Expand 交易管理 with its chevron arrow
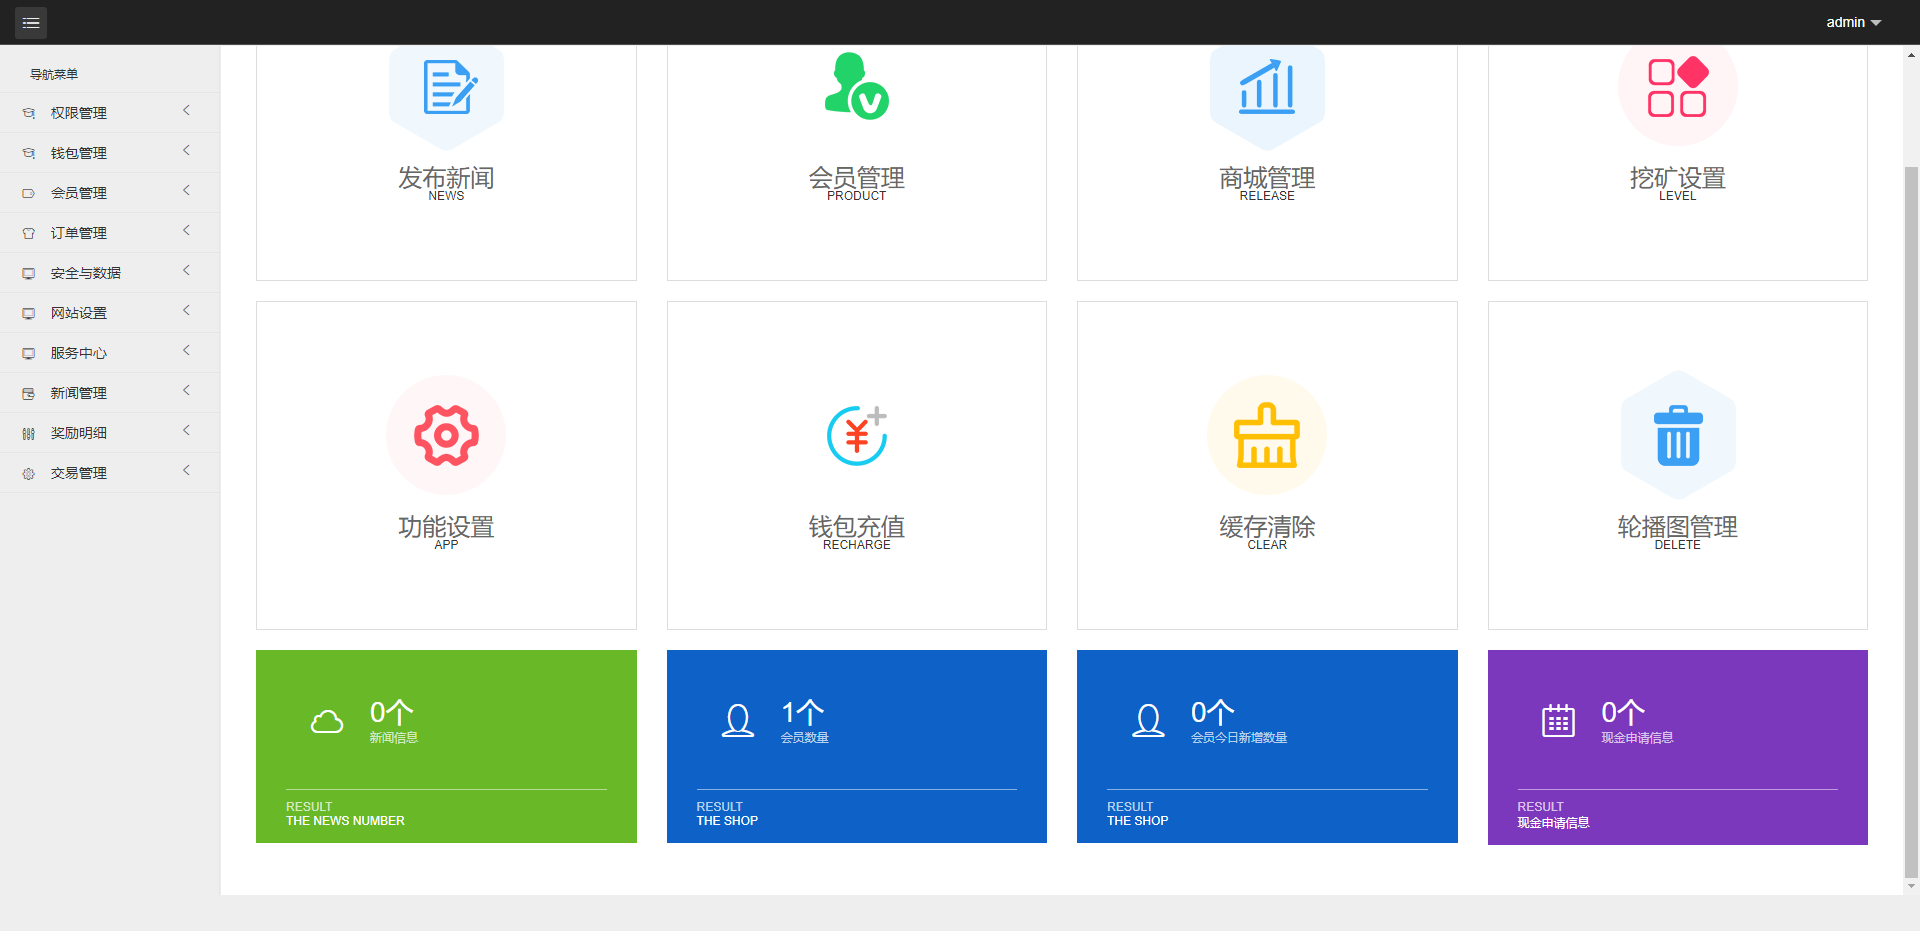This screenshot has width=1920, height=931. pos(186,471)
